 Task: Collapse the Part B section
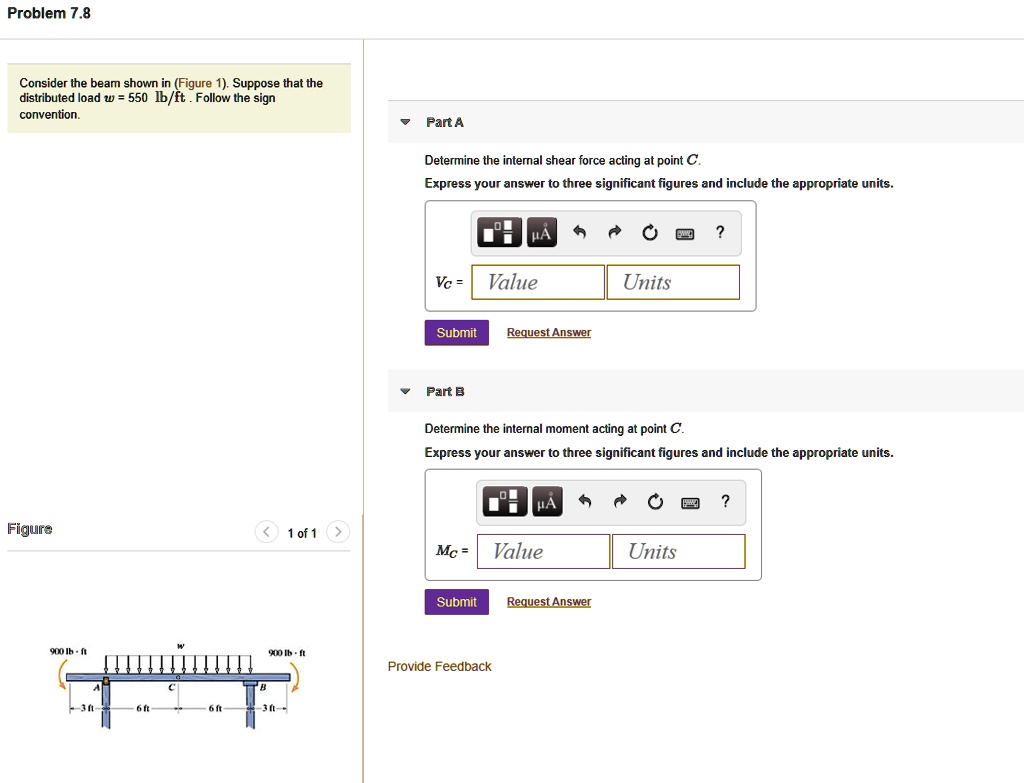[404, 391]
